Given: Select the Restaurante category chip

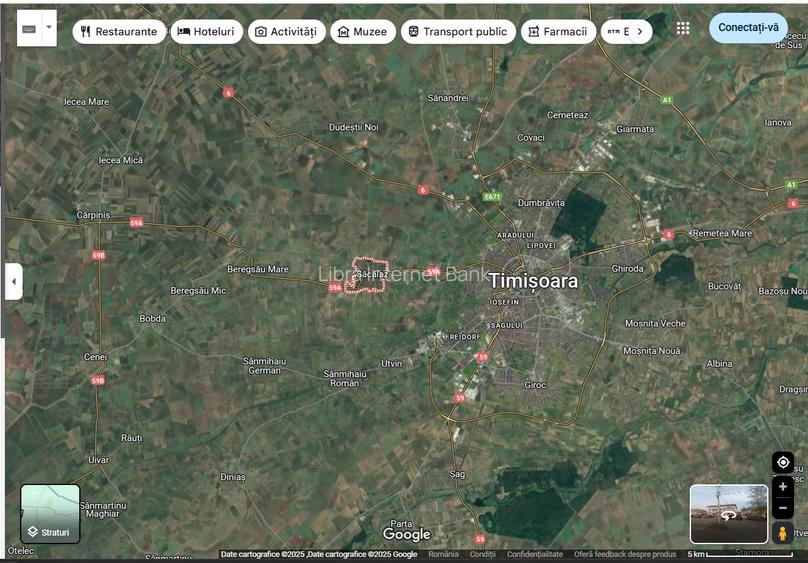Looking at the screenshot, I should (x=119, y=32).
